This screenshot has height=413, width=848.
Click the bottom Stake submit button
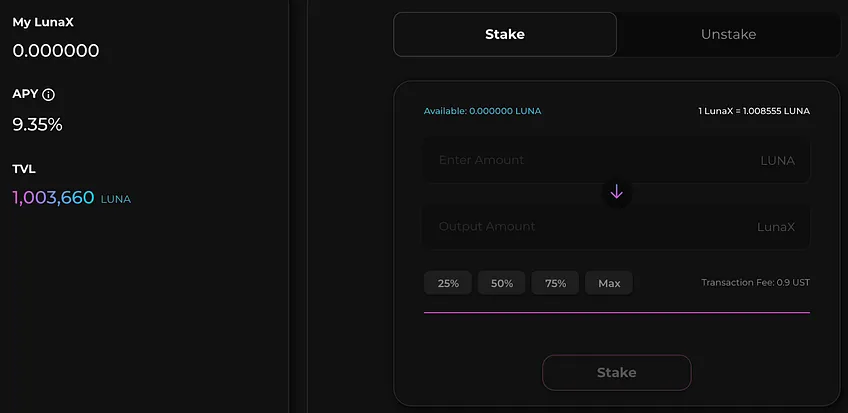617,372
